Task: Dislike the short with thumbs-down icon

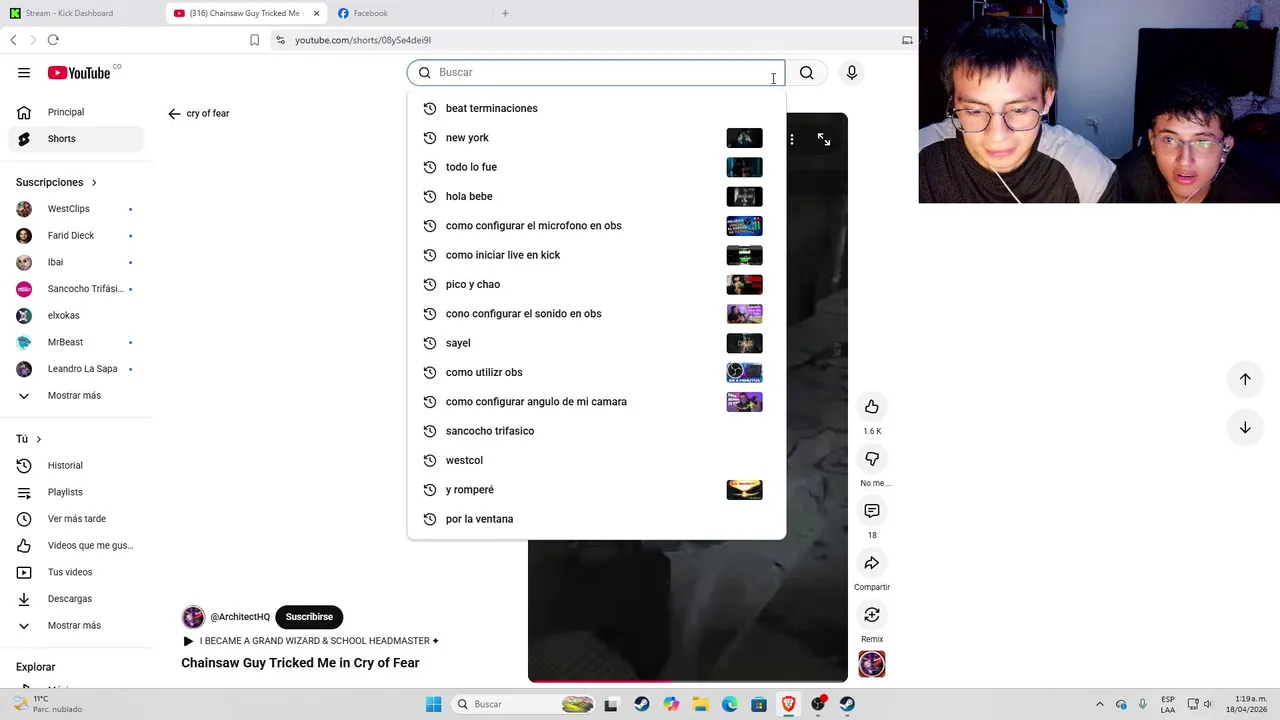Action: point(872,458)
